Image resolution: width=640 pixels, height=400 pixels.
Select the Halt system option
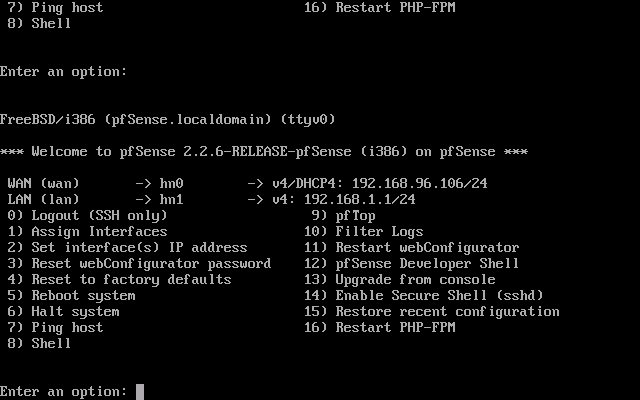pyautogui.click(x=63, y=312)
